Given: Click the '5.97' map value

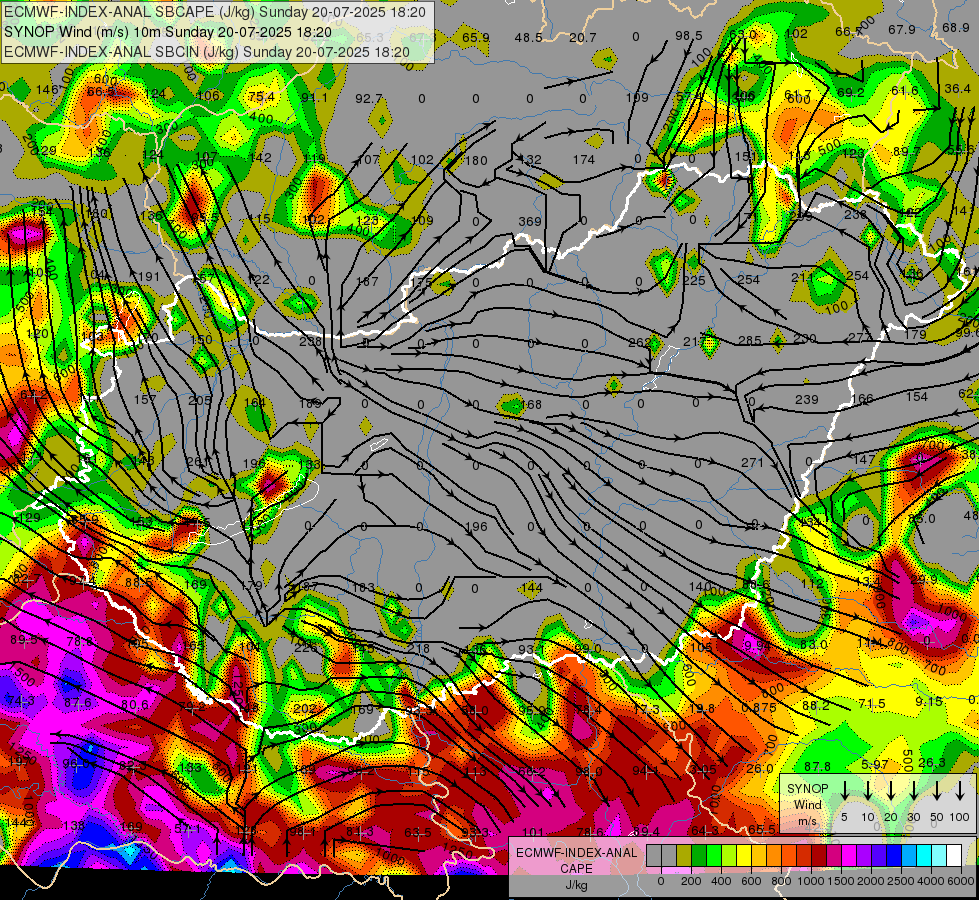Looking at the screenshot, I should coord(874,764).
